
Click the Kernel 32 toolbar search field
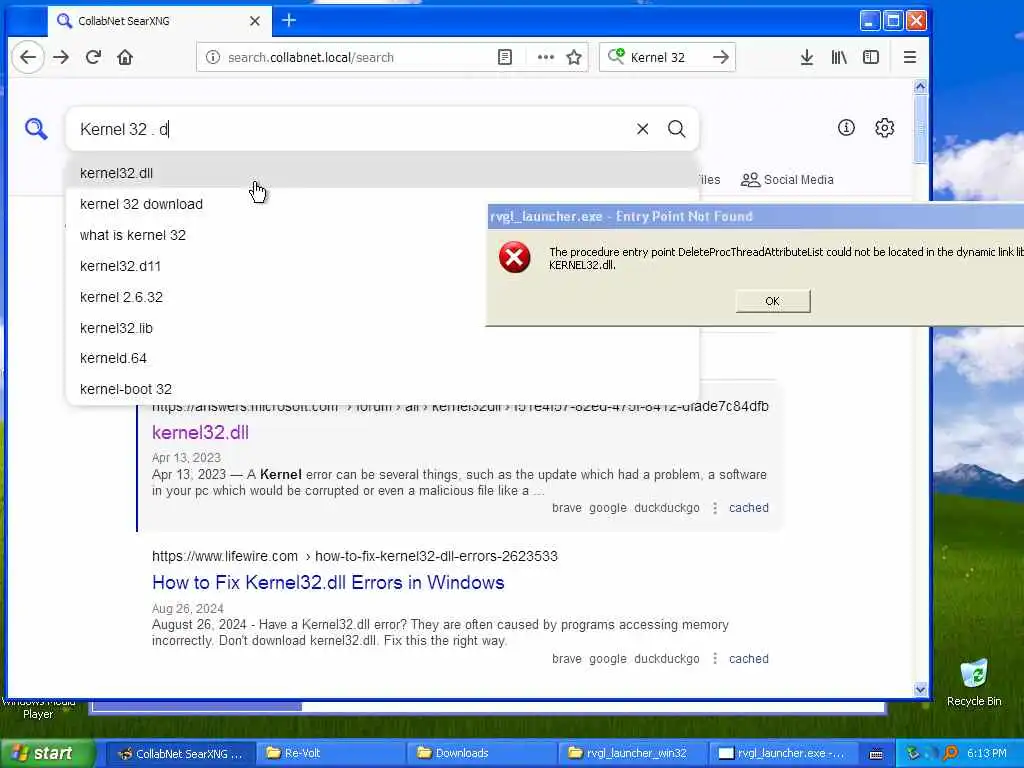[666, 57]
